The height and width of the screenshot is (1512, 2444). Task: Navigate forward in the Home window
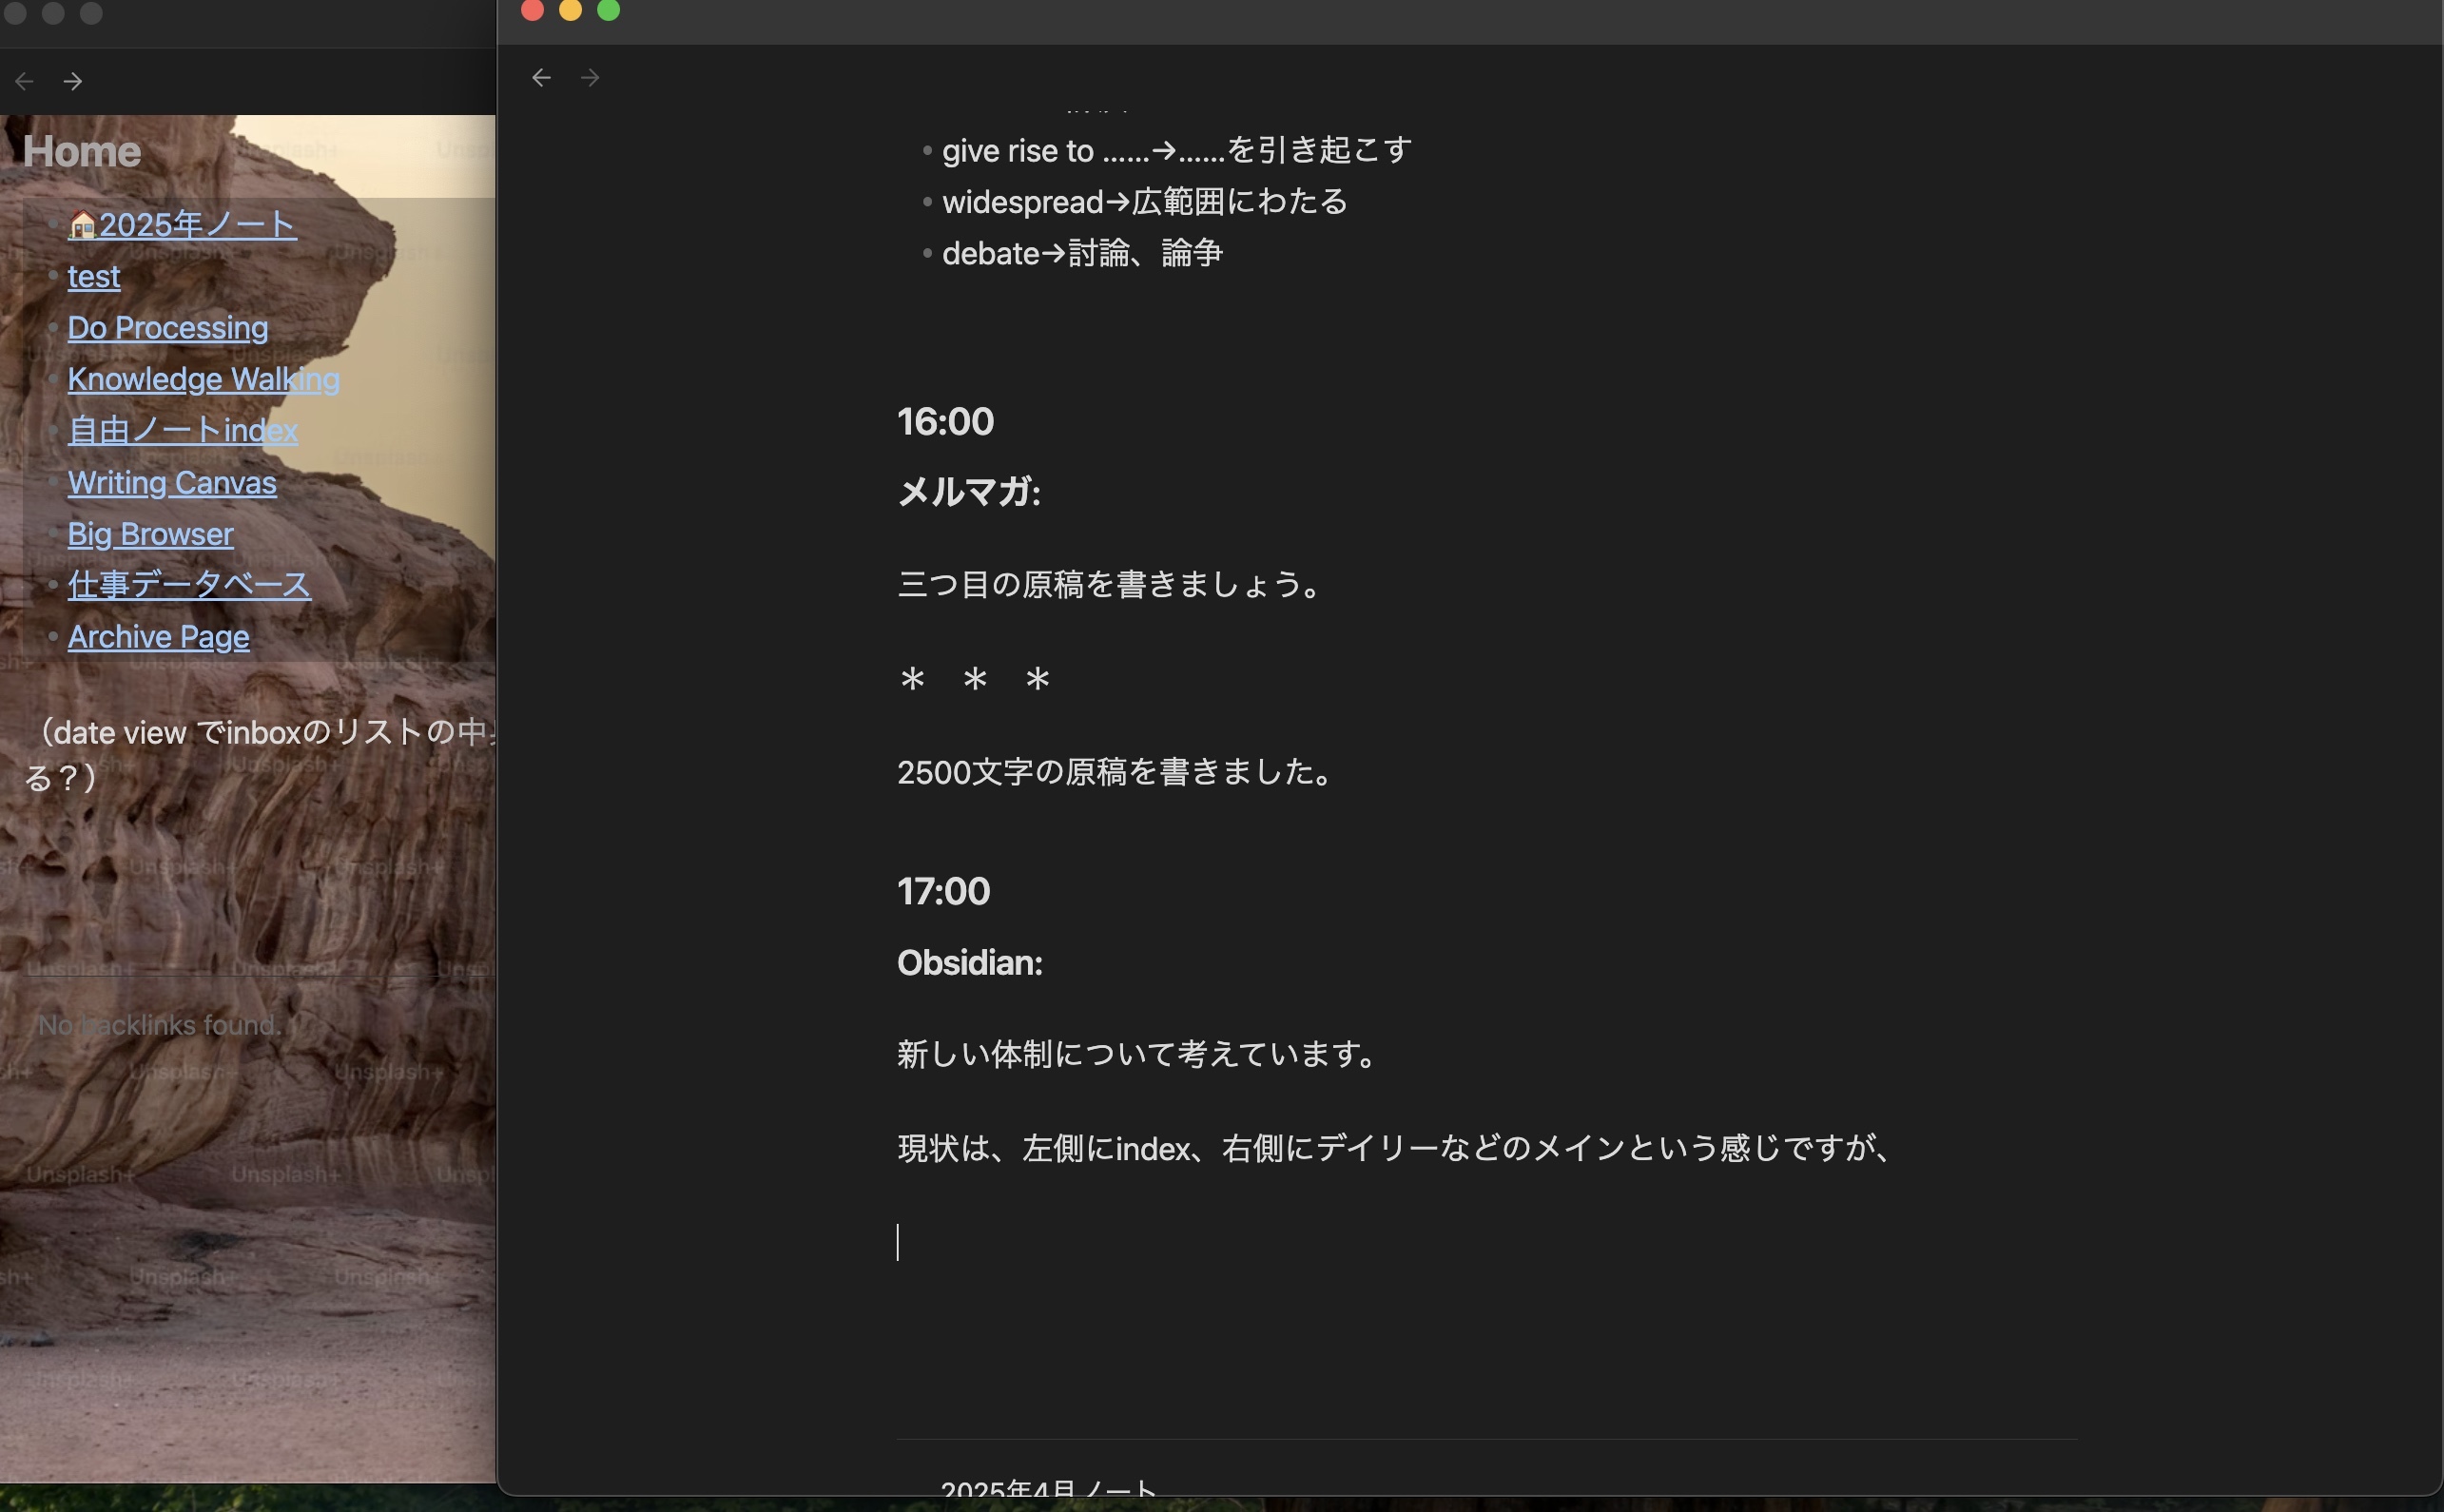point(74,80)
